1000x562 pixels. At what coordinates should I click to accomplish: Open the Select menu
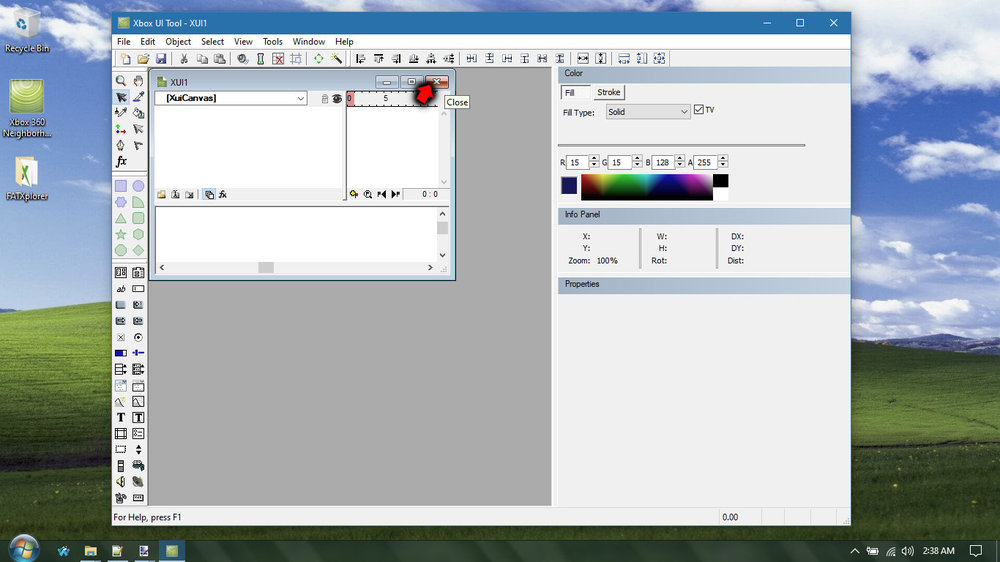pyautogui.click(x=212, y=41)
